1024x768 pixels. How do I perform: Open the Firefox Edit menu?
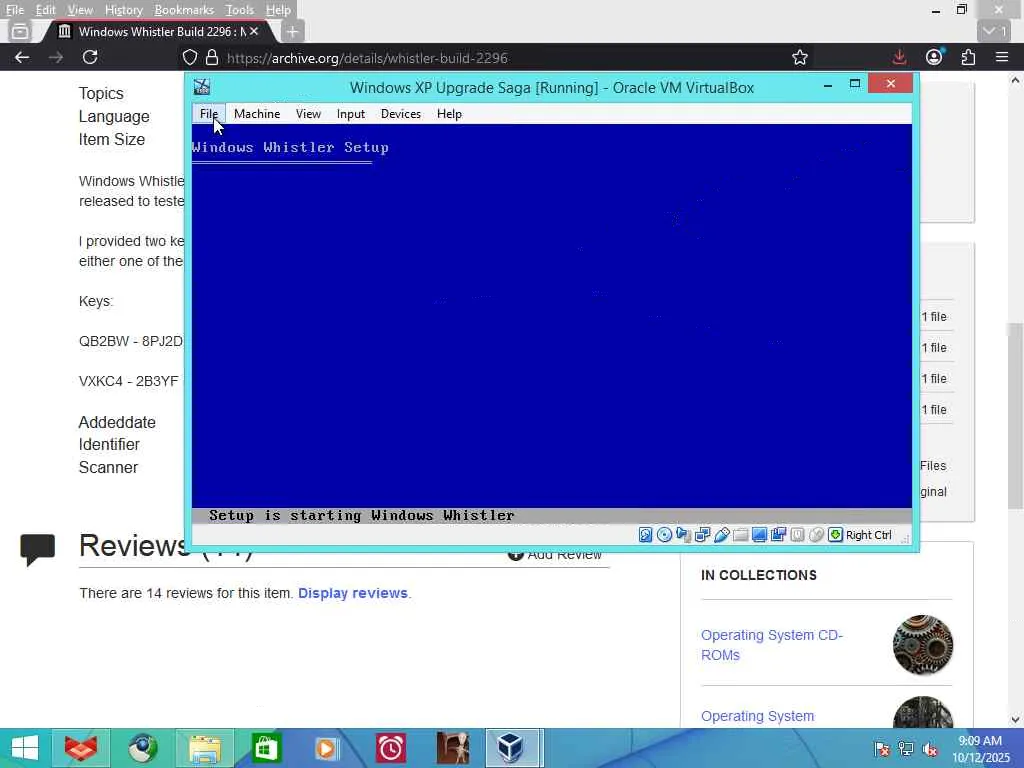coord(45,10)
